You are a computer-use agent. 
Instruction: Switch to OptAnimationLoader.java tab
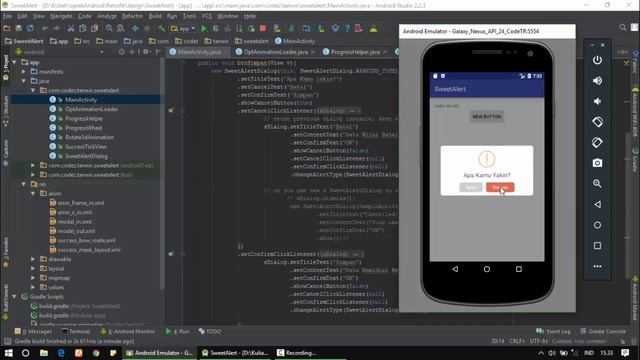pos(276,52)
